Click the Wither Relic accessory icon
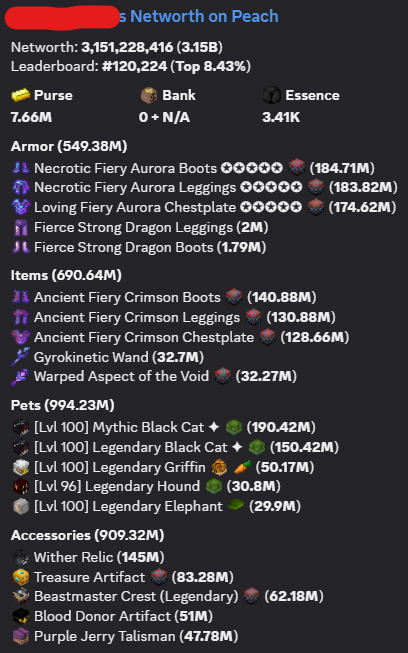The image size is (408, 653). 20,557
